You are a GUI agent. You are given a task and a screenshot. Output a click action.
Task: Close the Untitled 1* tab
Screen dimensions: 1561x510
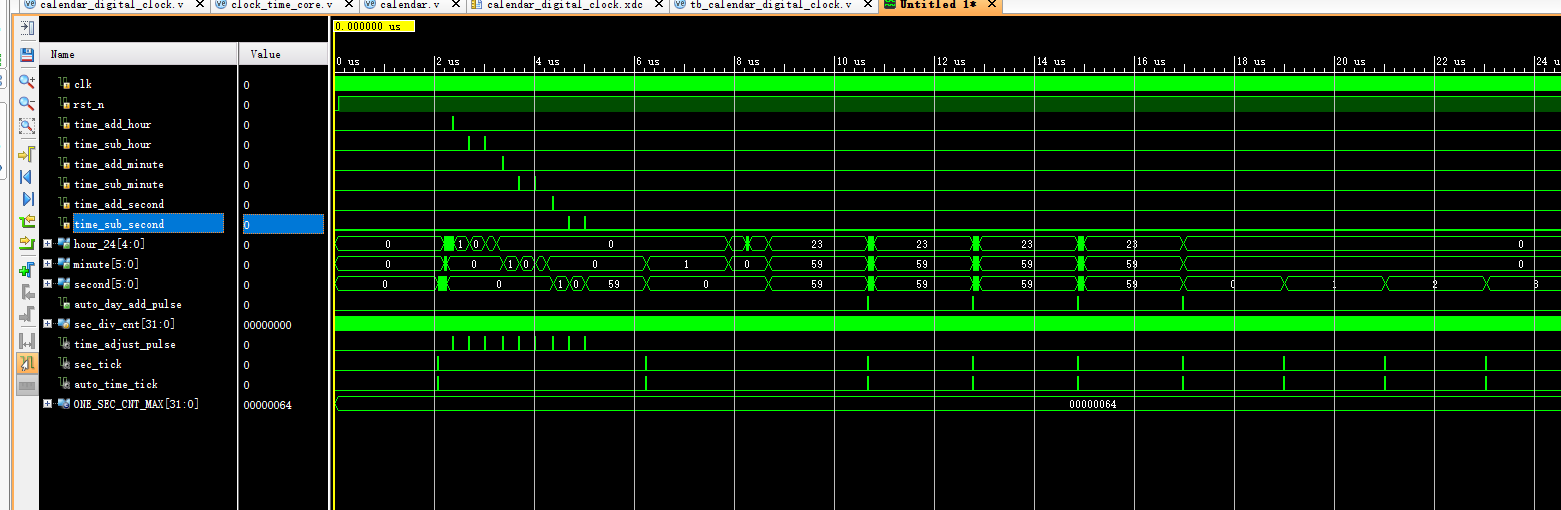pos(991,5)
